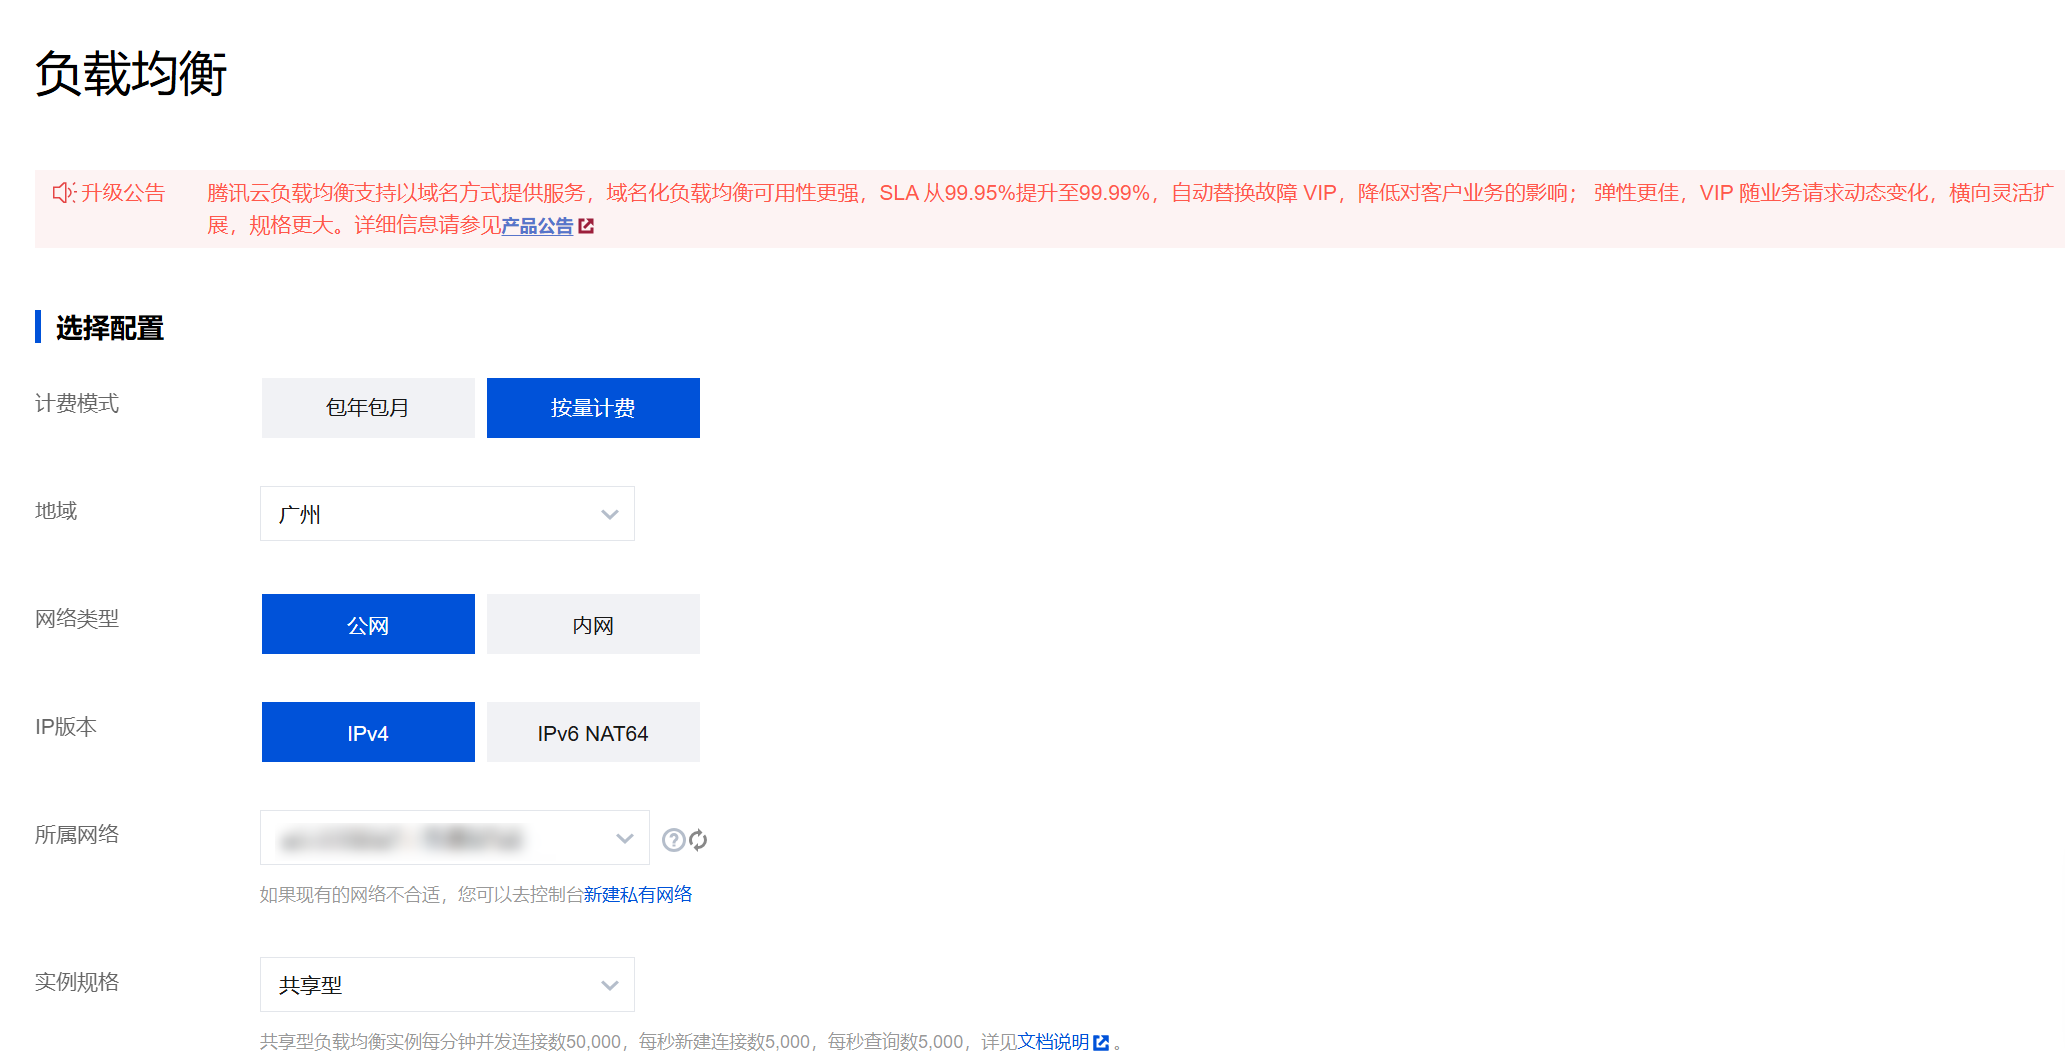Screen dimensions: 2065x1061
Task: Open the 产品公告 link
Action: point(537,226)
